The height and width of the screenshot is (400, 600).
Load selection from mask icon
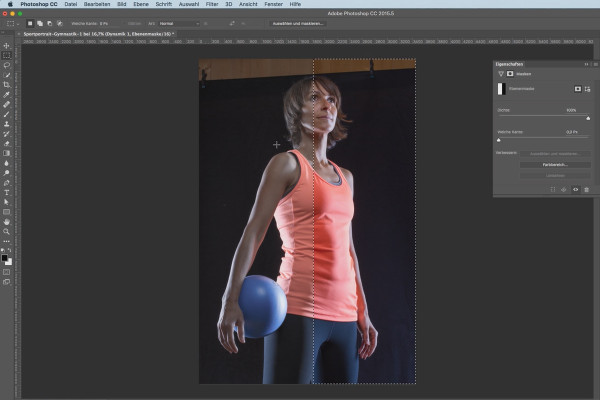tap(553, 189)
